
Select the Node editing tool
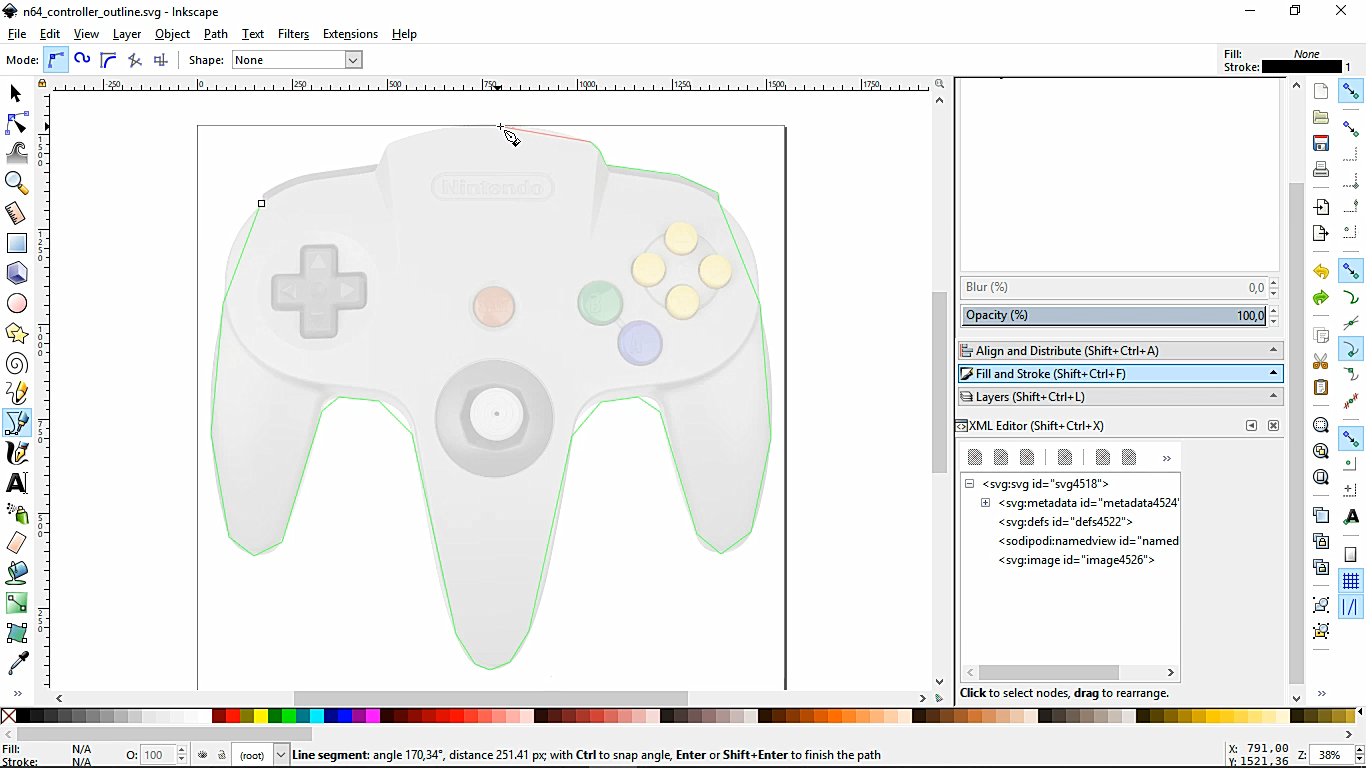coord(16,124)
